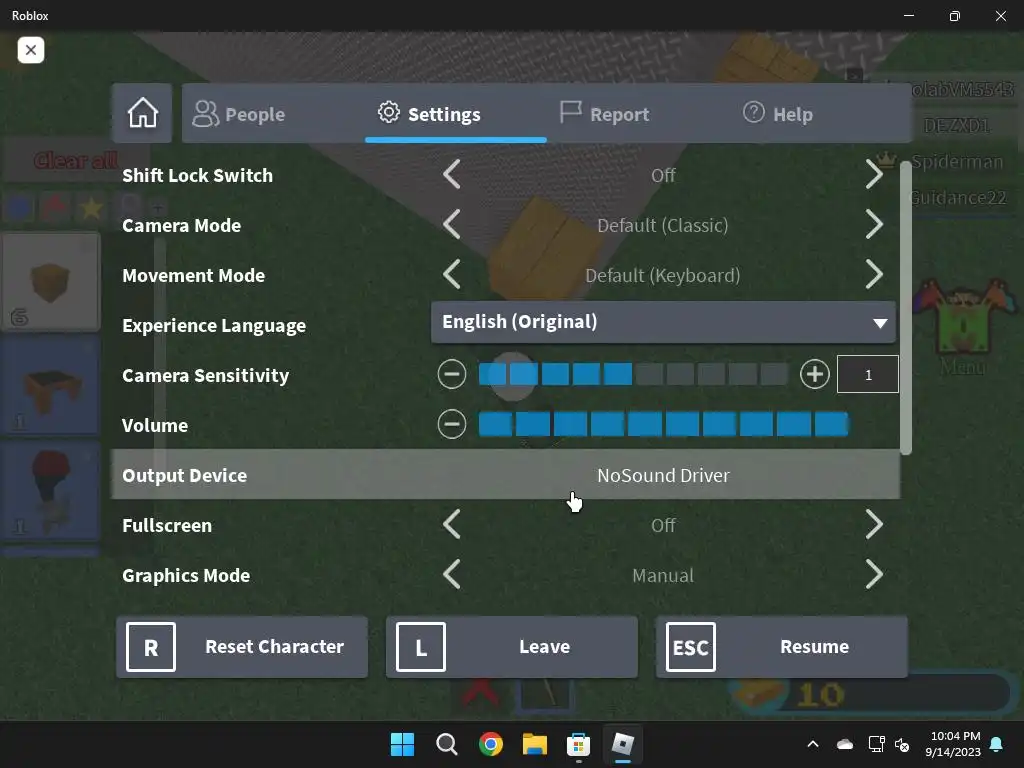Open File Explorer from taskbar
1024x768 pixels.
535,744
